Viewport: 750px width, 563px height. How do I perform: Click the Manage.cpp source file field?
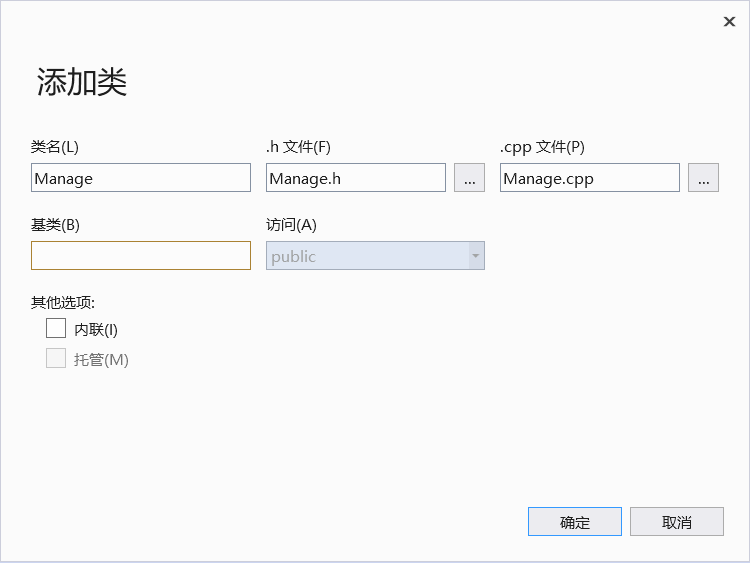589,178
